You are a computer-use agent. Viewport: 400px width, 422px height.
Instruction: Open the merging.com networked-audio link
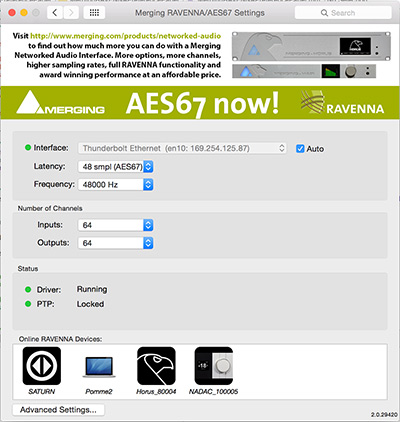click(x=125, y=36)
